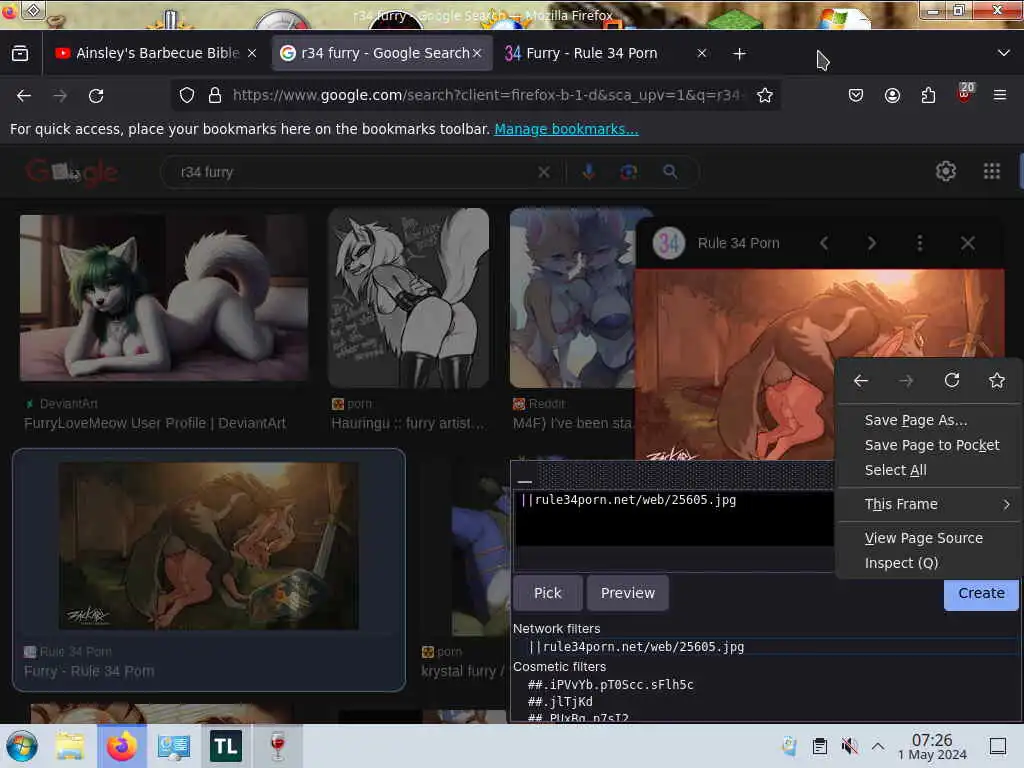Open the clock showing 07:26
Image resolution: width=1024 pixels, height=768 pixels.
(x=932, y=746)
